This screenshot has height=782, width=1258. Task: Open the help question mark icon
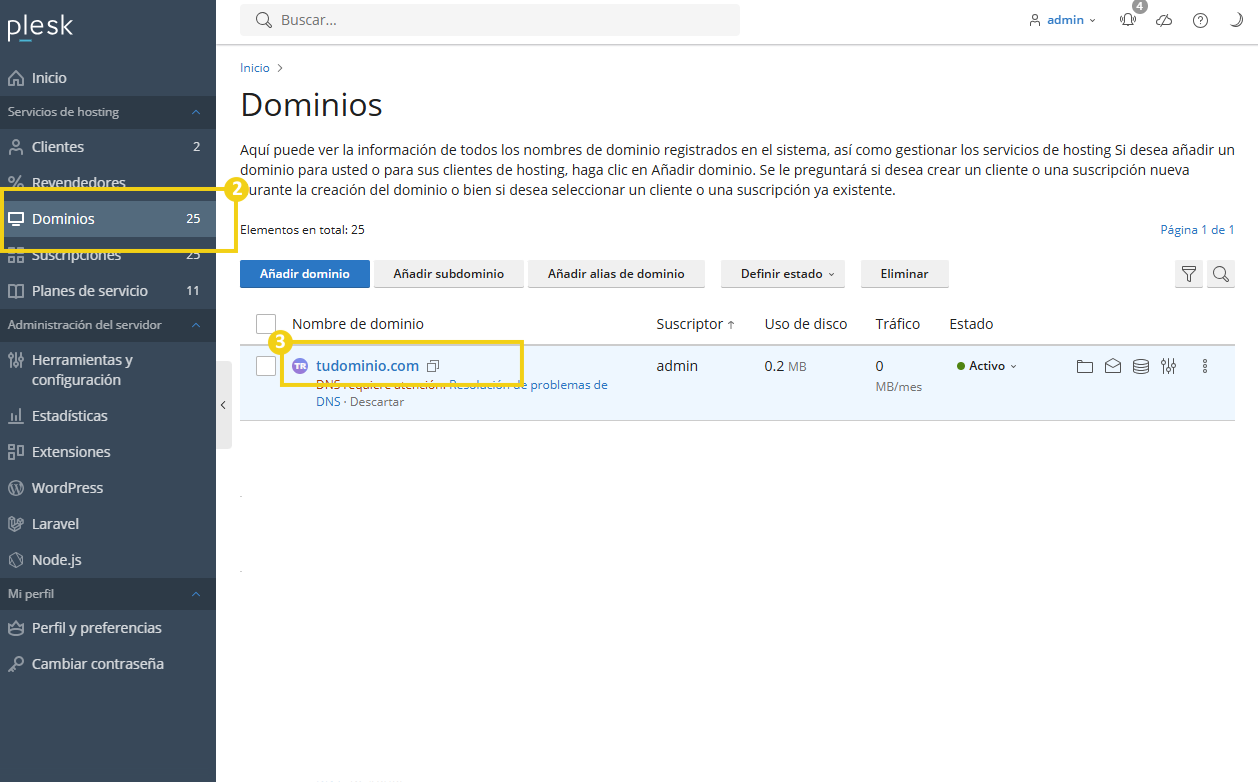coord(1200,20)
